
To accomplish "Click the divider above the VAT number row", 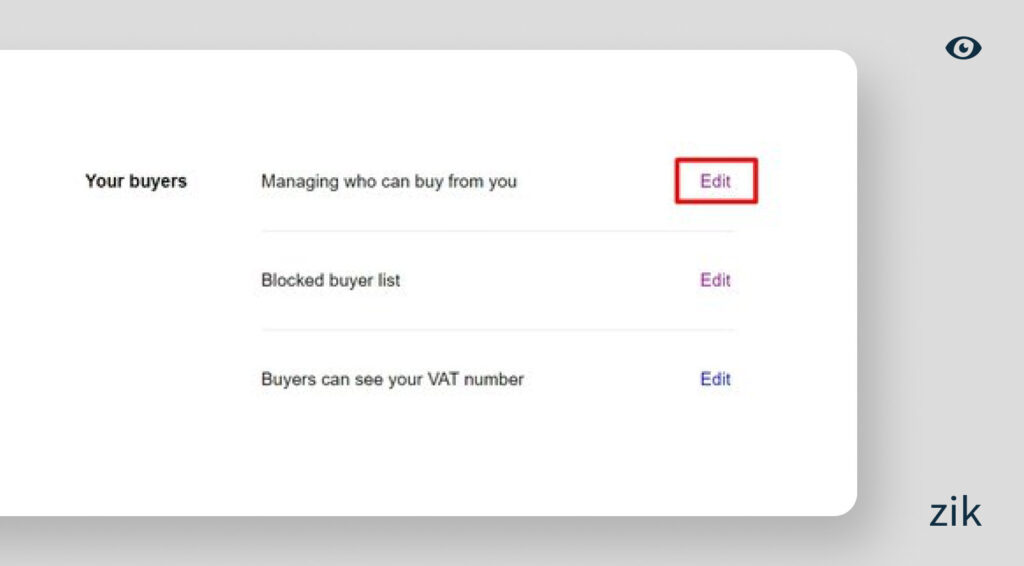I will (x=497, y=329).
